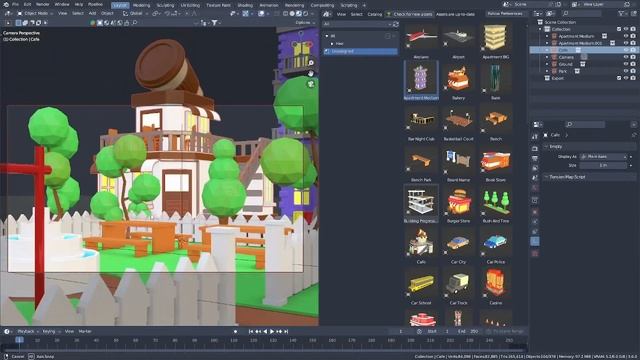
Task: Switch to the Sculpting workspace tab
Action: (165, 5)
